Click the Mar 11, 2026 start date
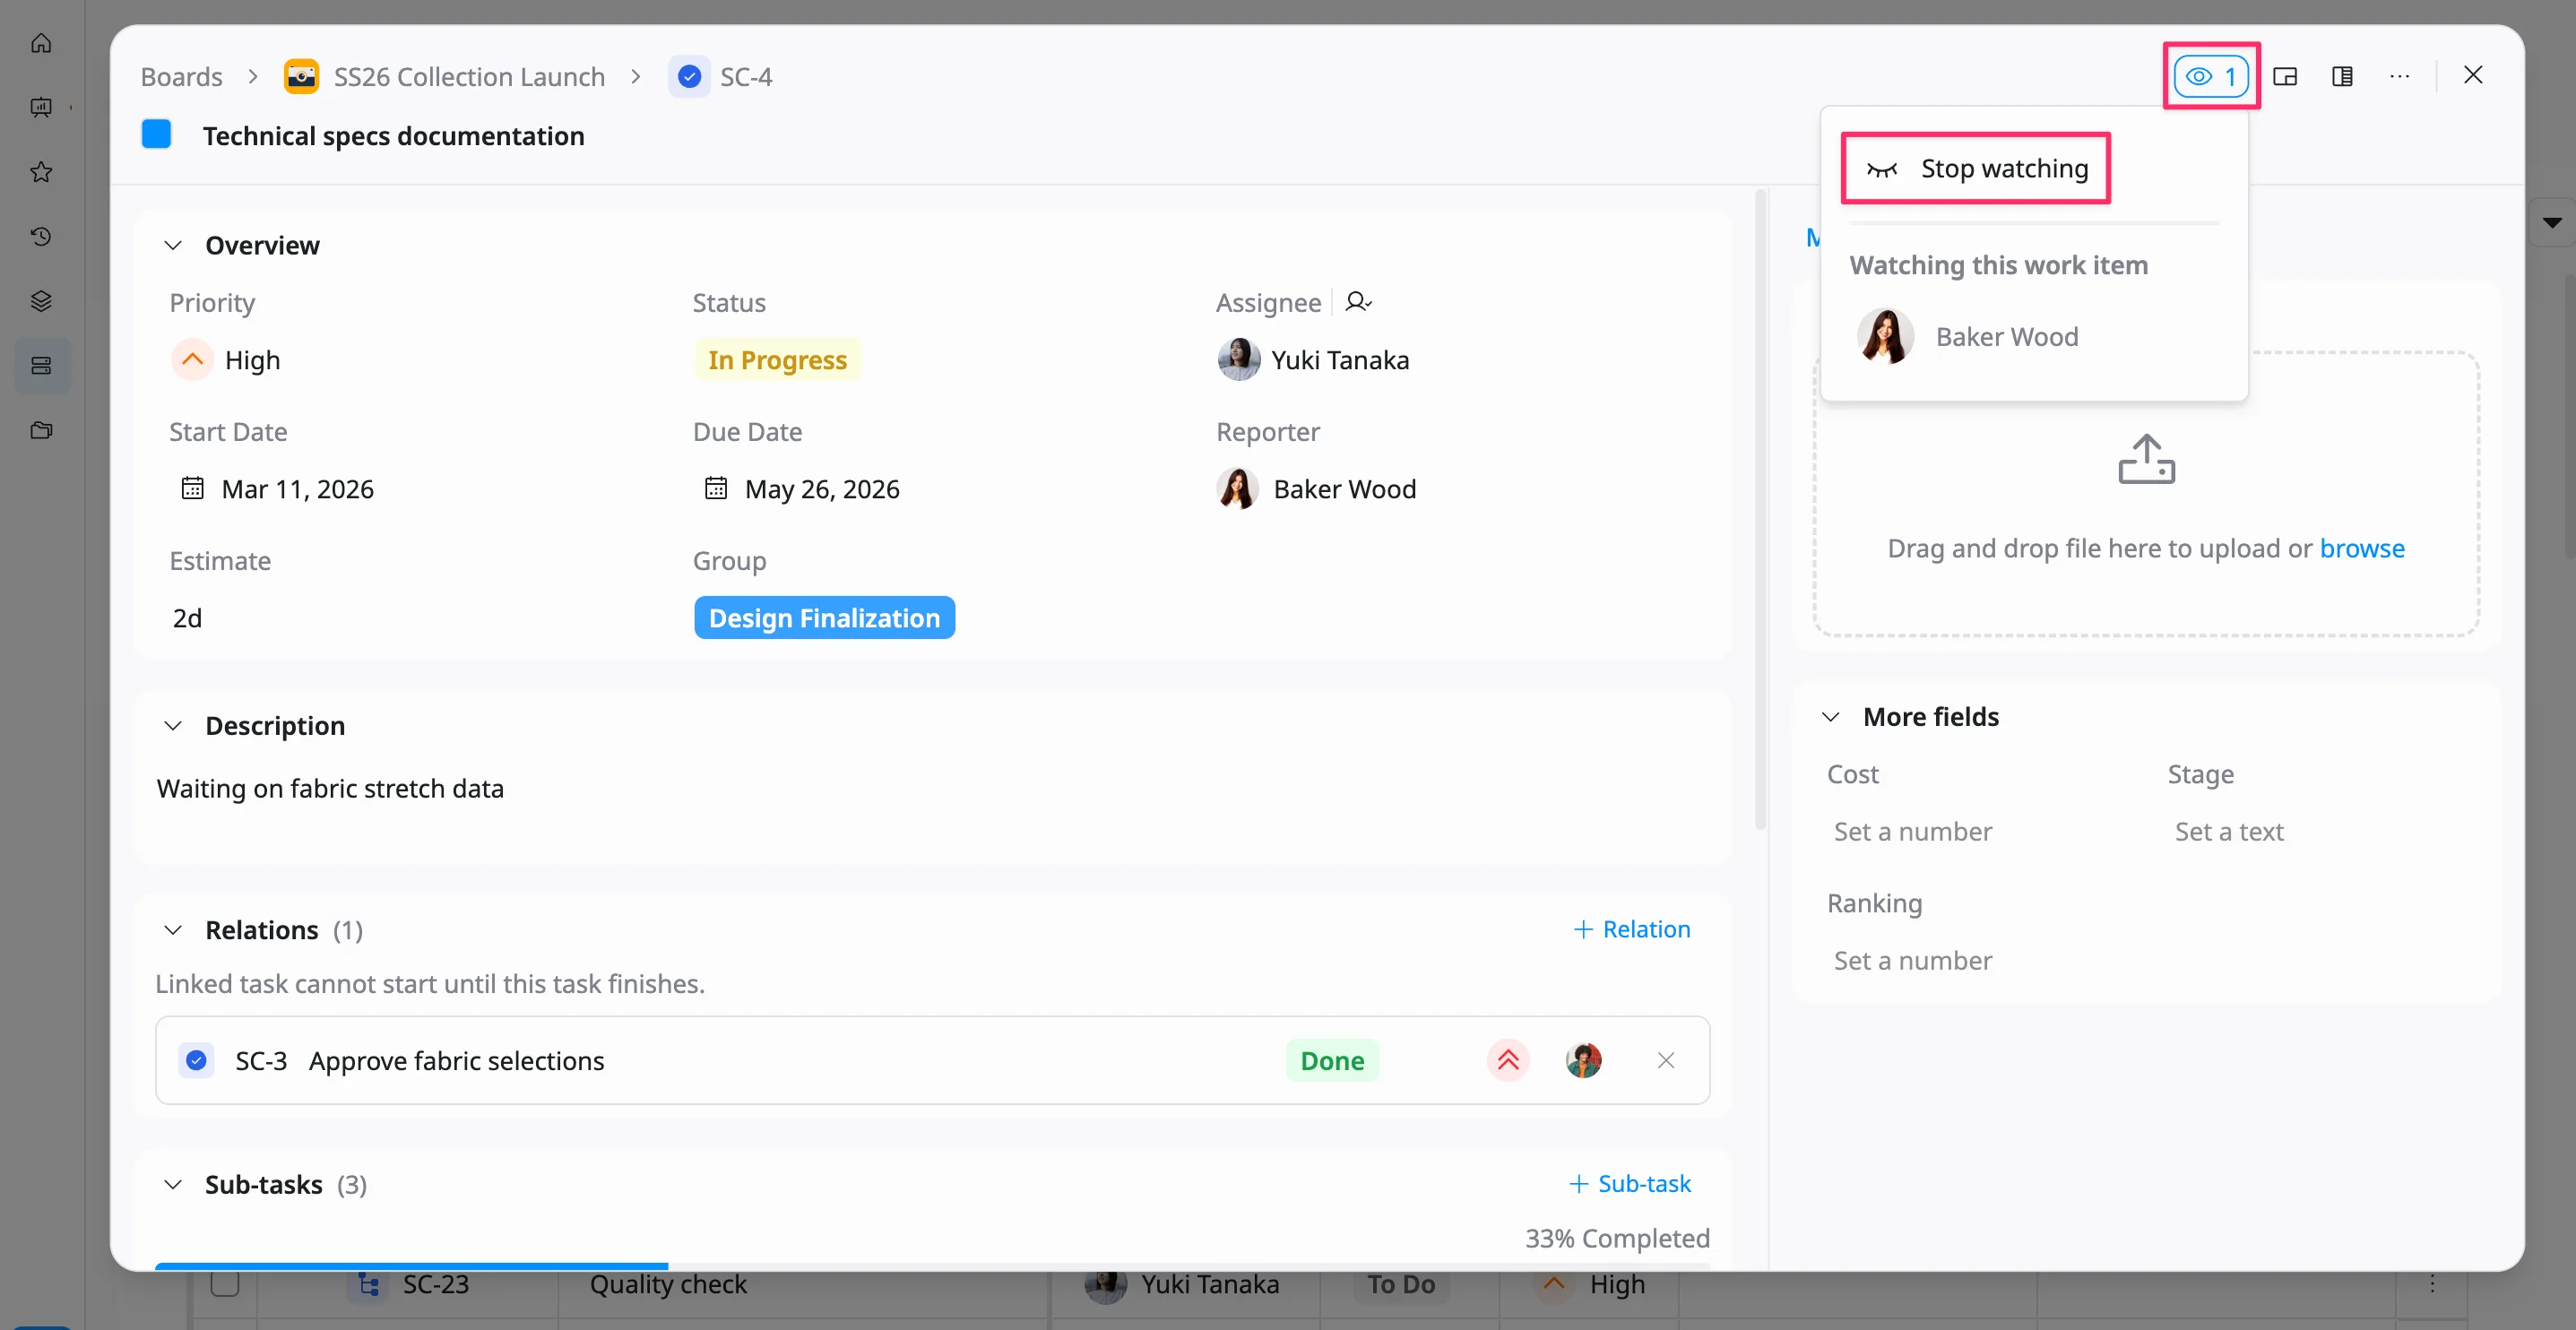 click(297, 489)
